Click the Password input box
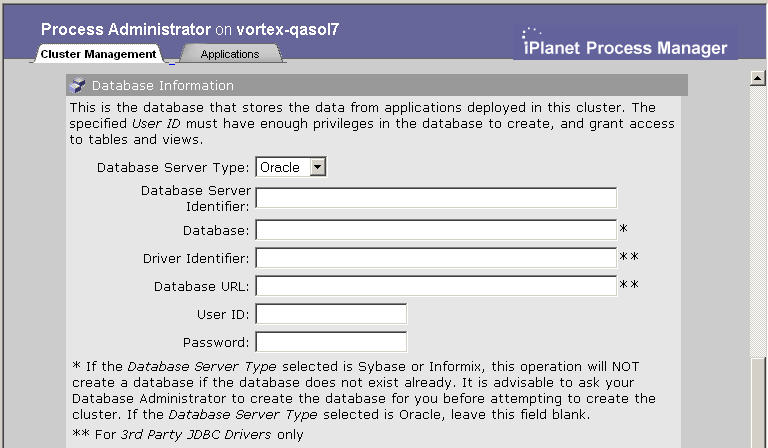 [331, 342]
